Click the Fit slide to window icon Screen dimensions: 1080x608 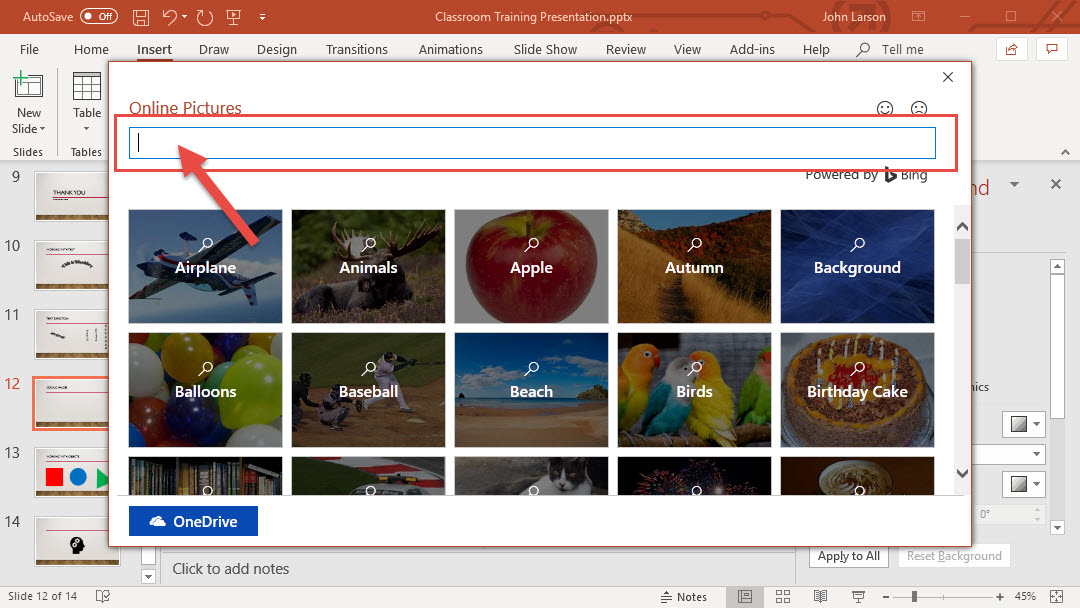[x=1057, y=597]
